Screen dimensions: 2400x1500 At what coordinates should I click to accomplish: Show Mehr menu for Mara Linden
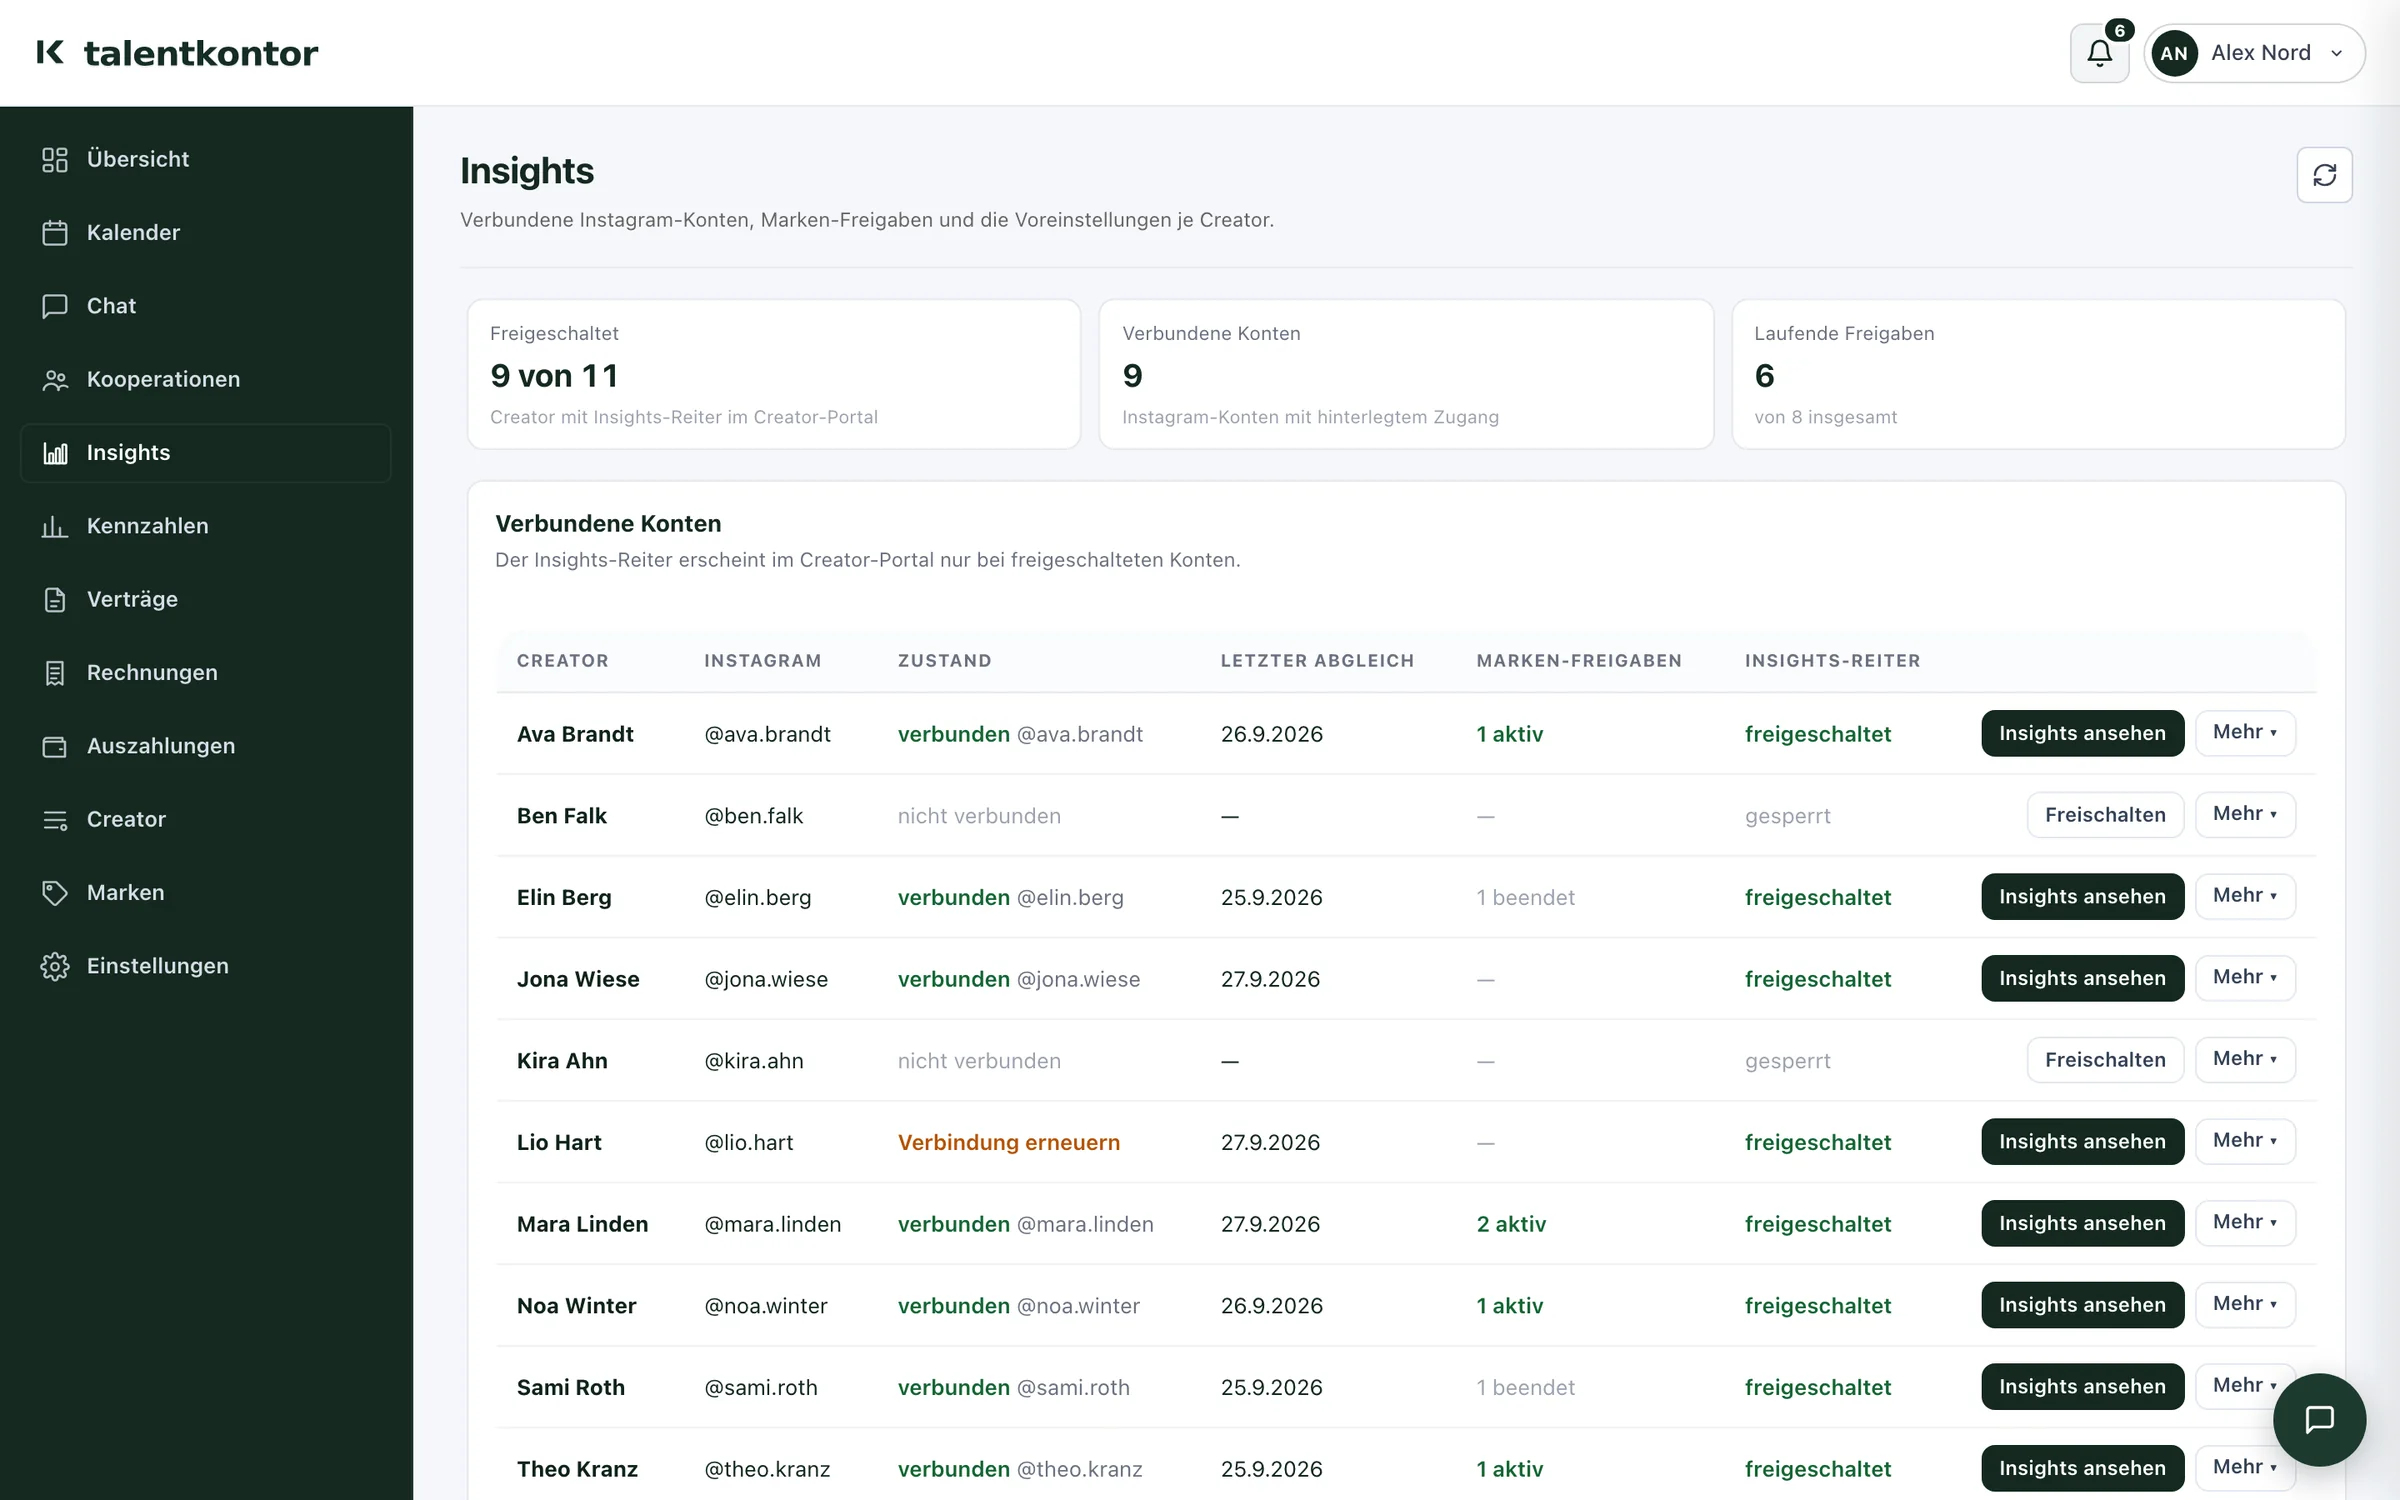pos(2245,1223)
